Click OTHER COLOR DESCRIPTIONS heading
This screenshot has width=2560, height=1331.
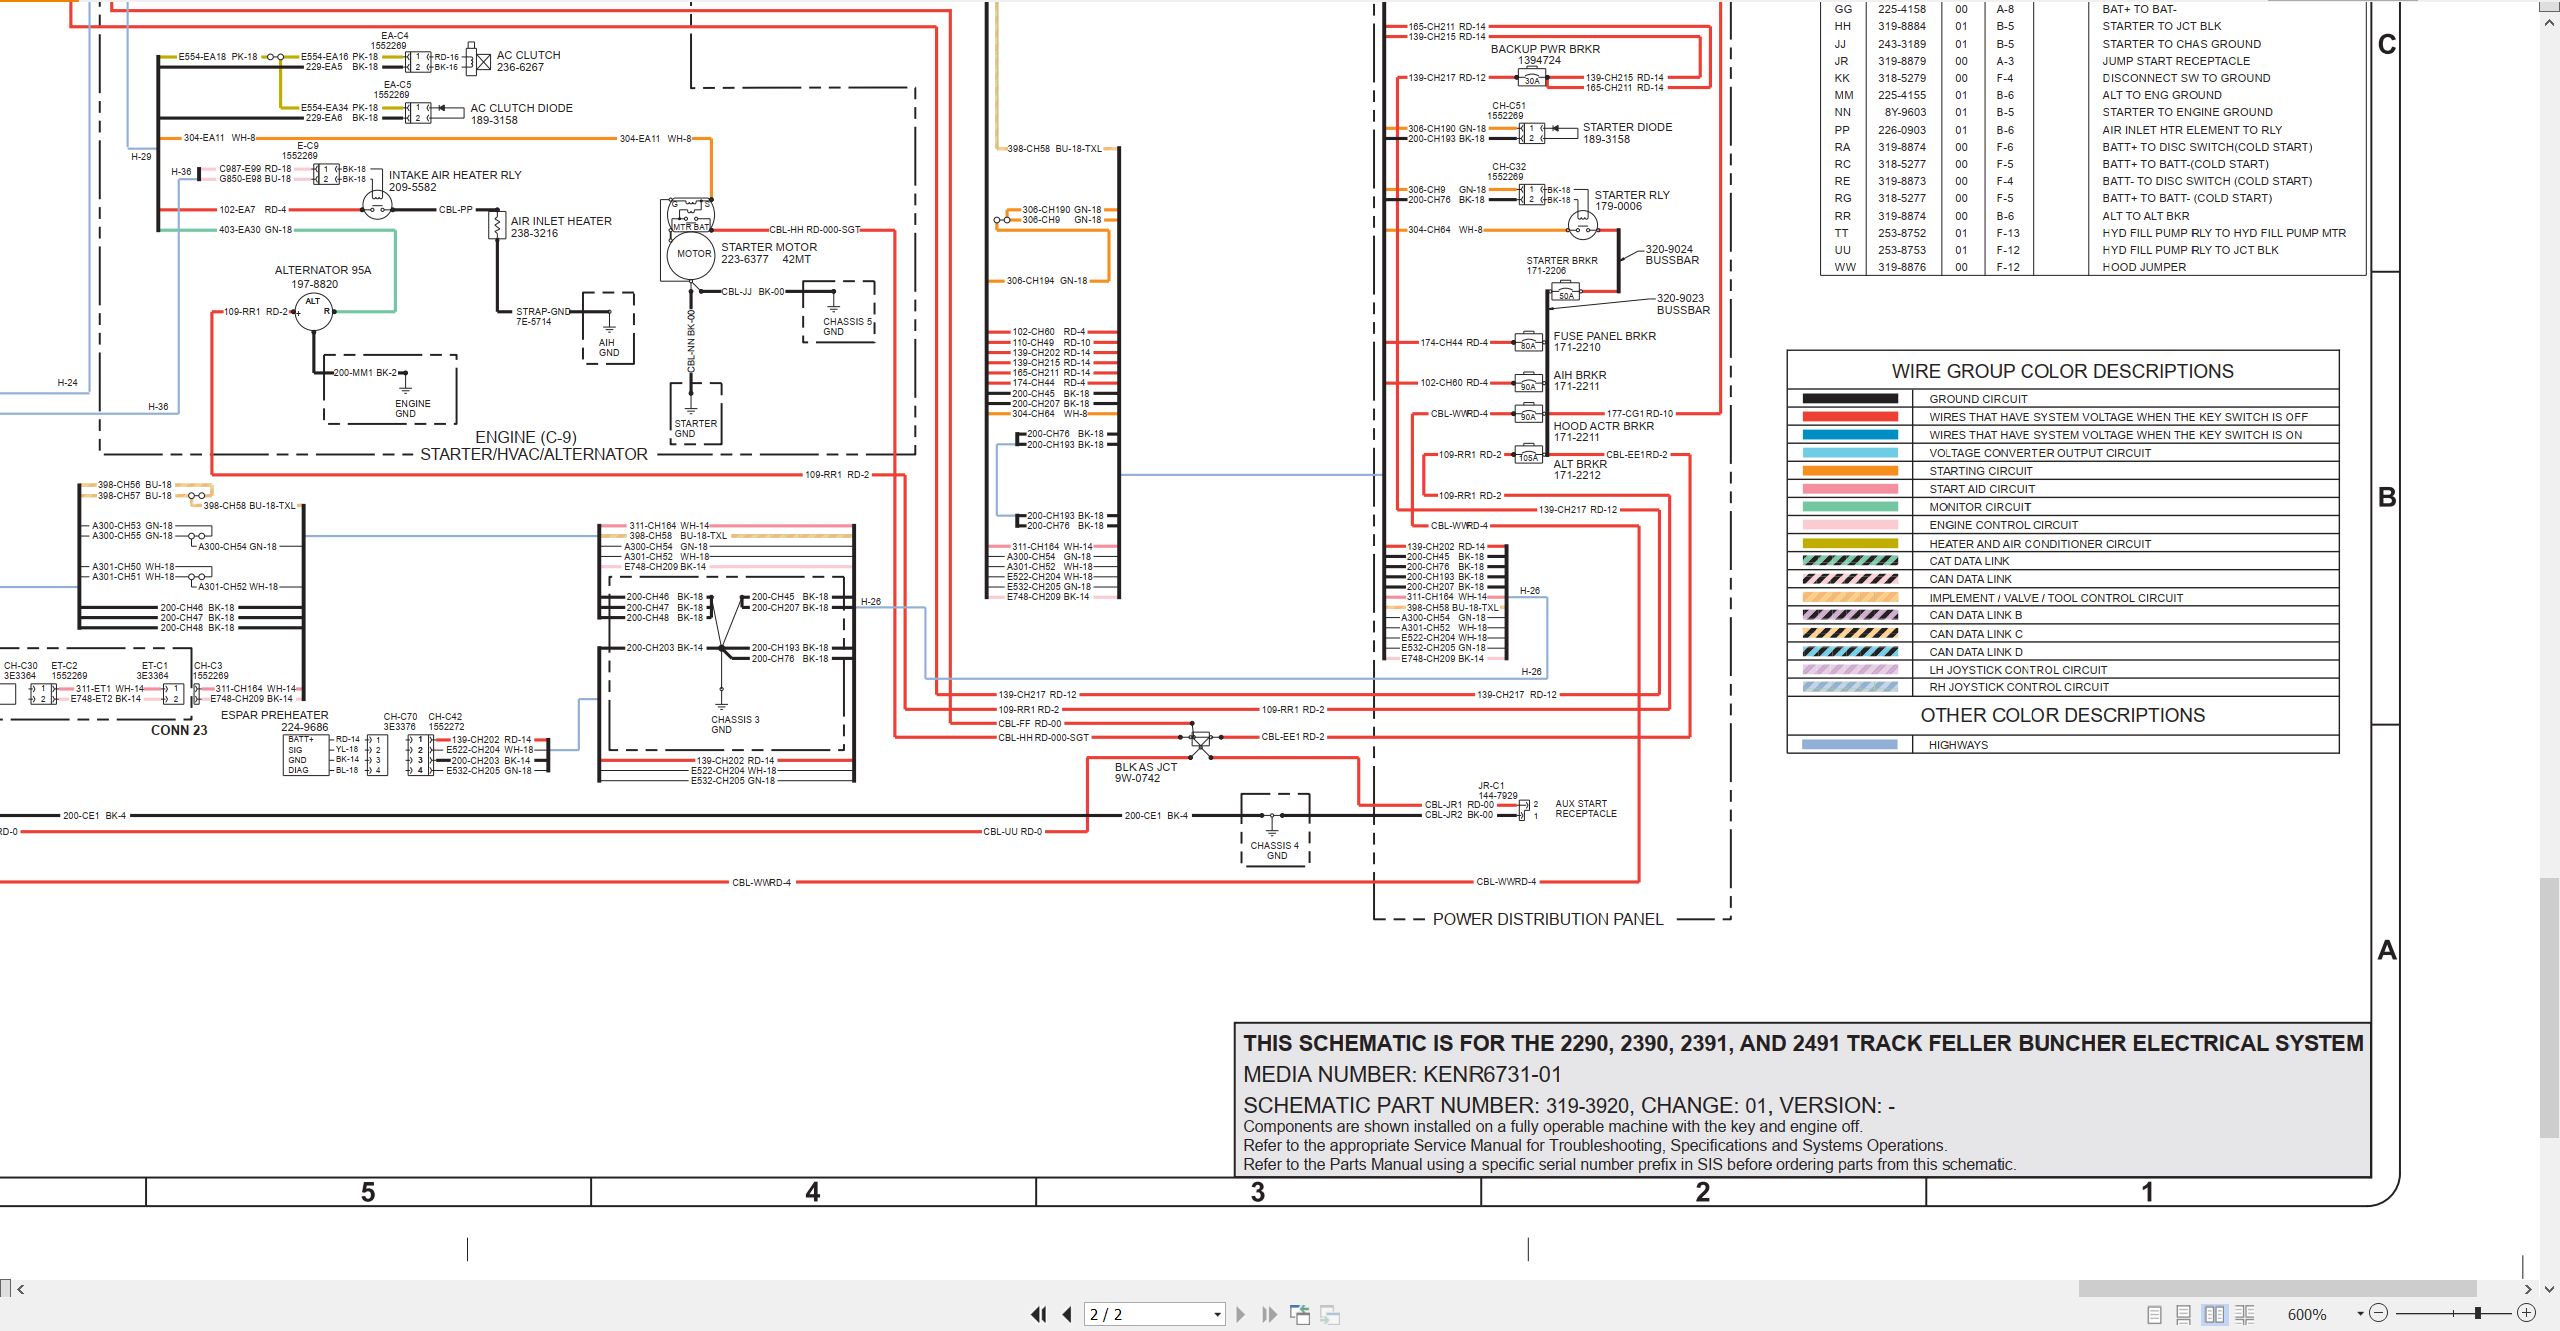point(2062,715)
